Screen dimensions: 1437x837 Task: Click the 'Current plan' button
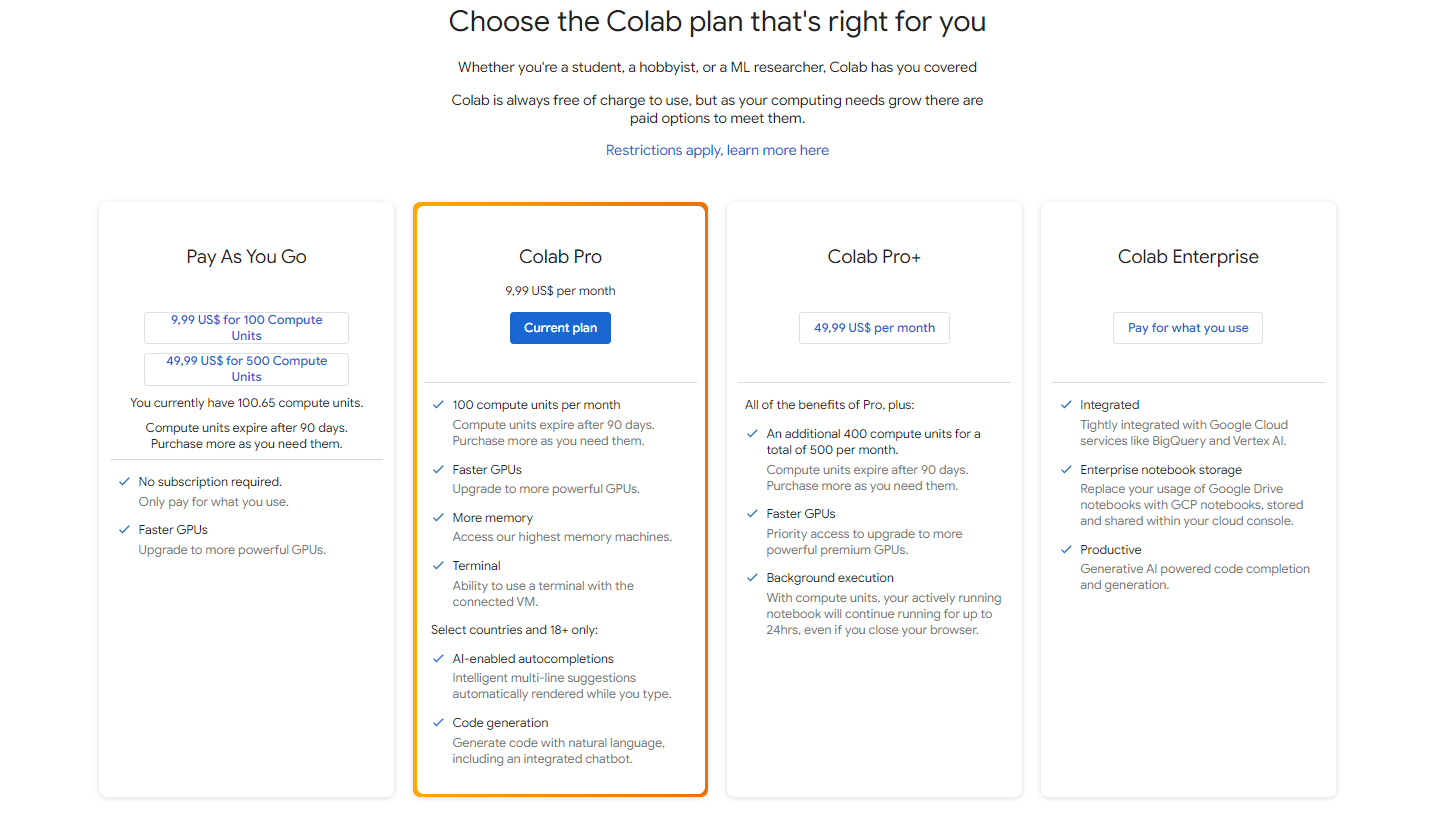(x=560, y=328)
